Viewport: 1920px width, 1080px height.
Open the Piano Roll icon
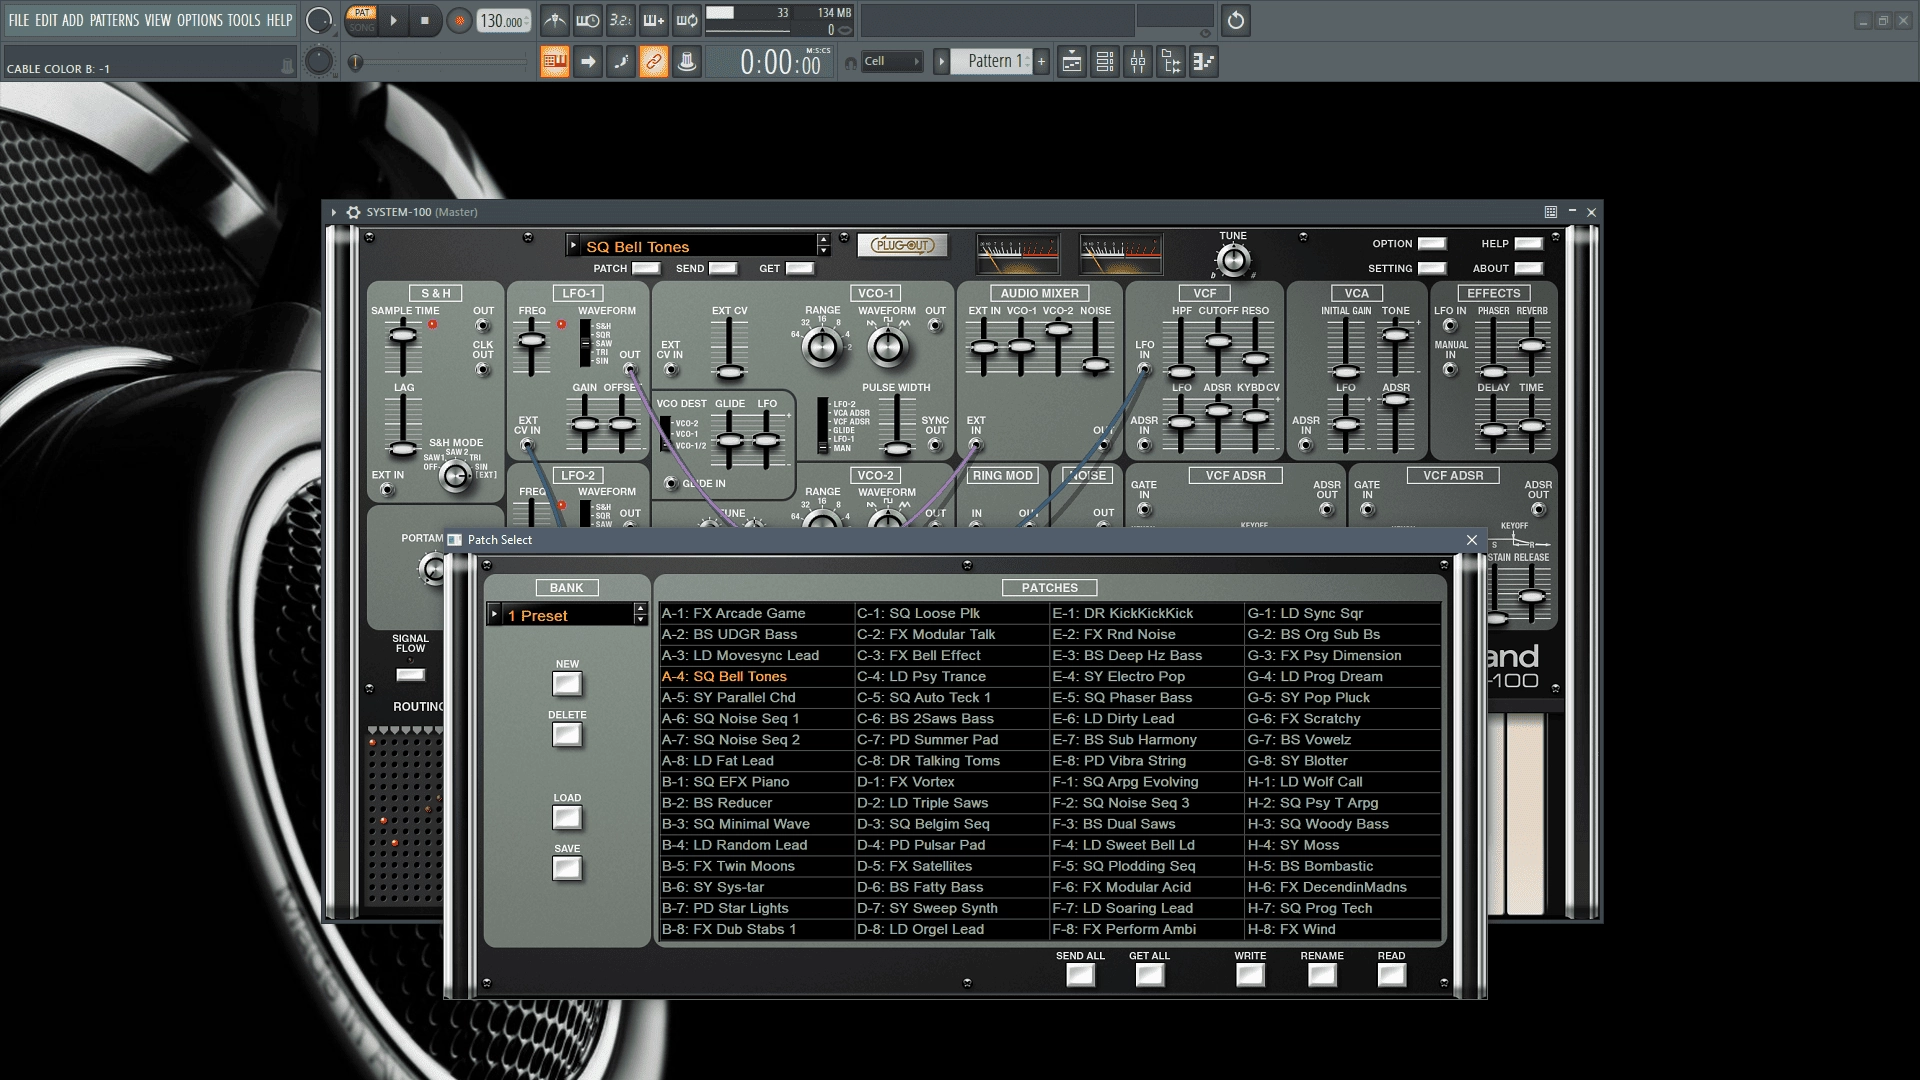tap(1204, 62)
